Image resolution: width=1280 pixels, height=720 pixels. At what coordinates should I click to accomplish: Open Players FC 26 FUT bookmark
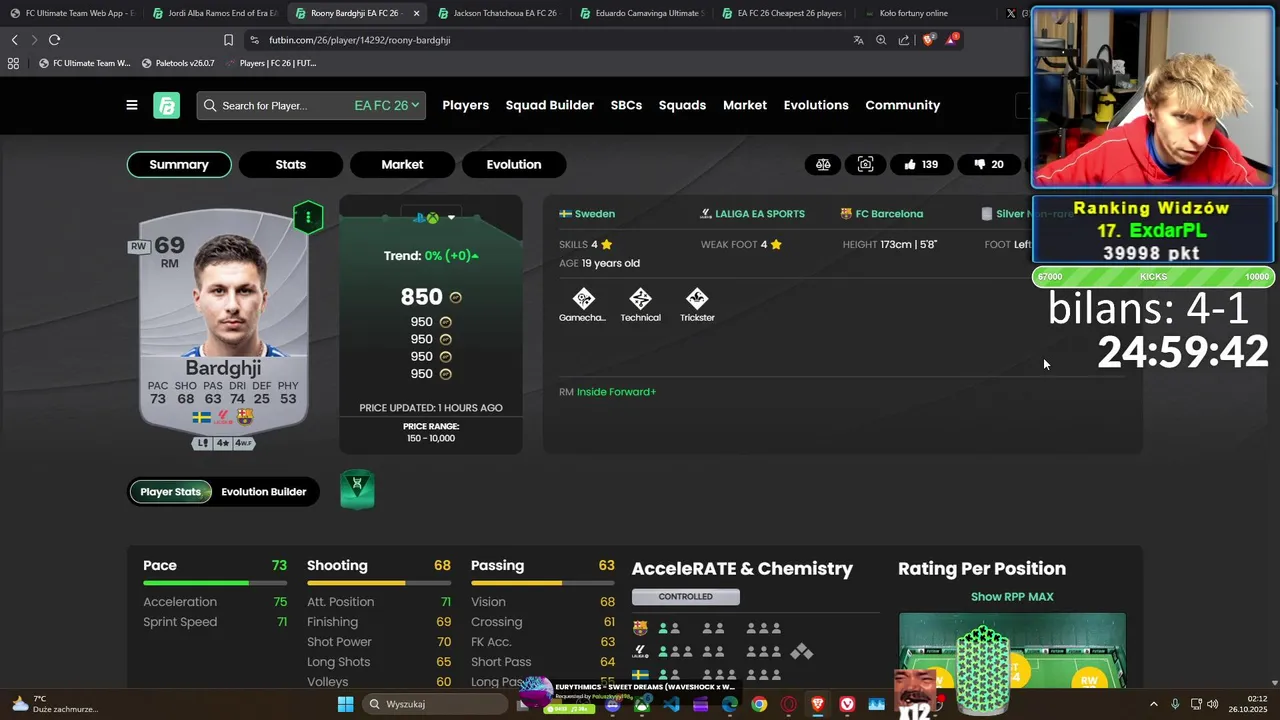coord(271,63)
